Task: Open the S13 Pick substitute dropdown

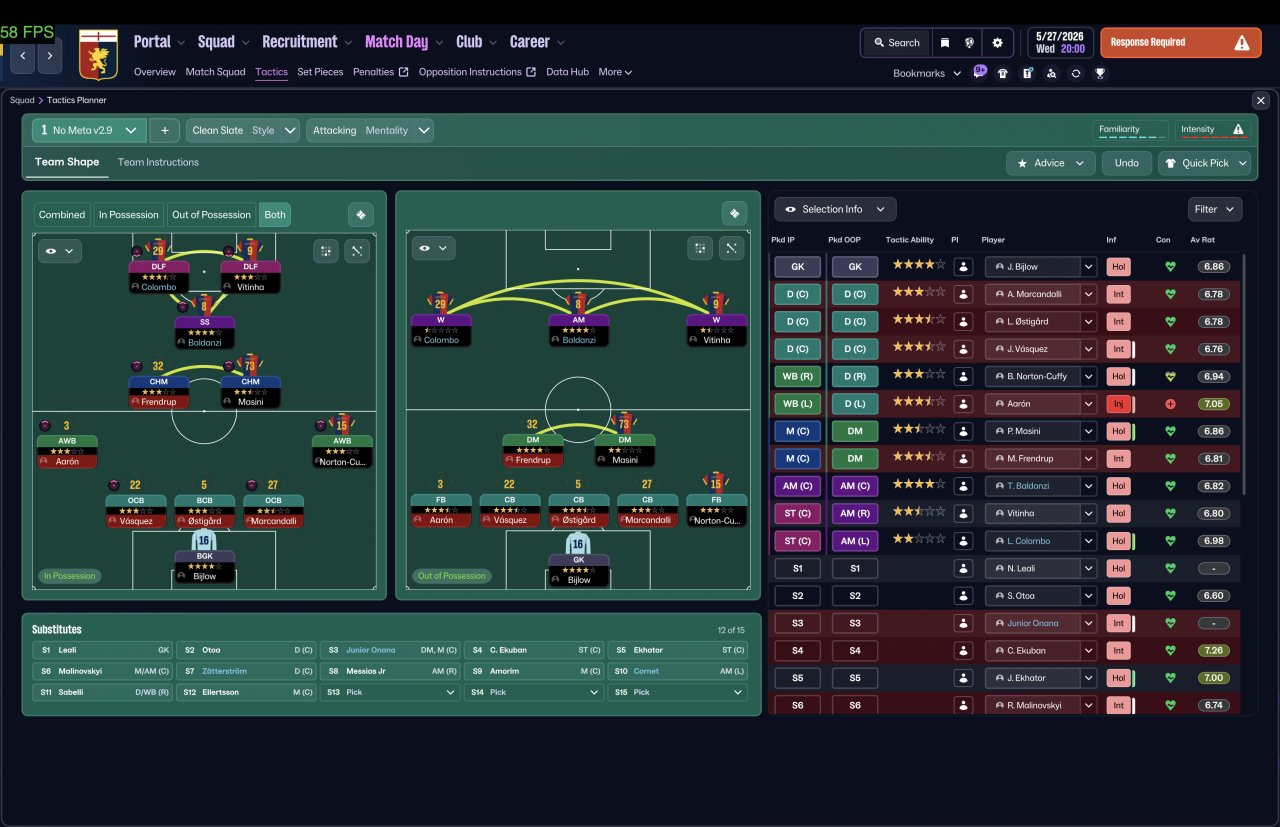Action: pos(391,692)
